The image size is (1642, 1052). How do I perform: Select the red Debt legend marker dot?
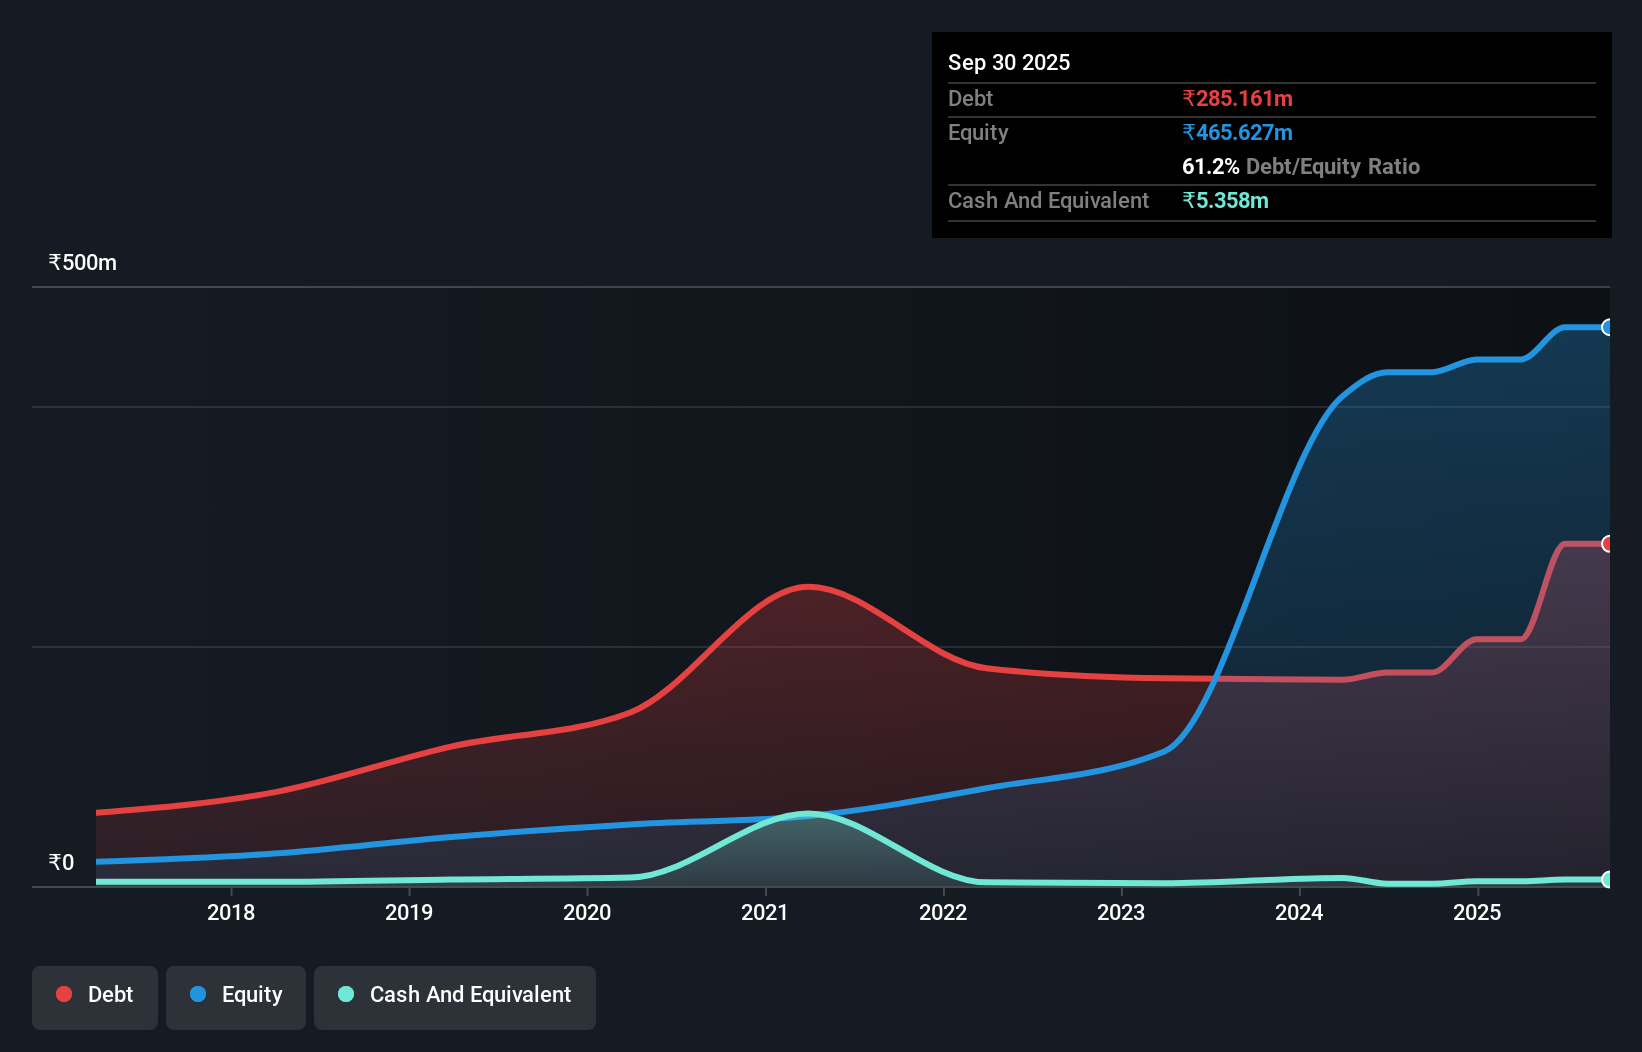point(64,994)
